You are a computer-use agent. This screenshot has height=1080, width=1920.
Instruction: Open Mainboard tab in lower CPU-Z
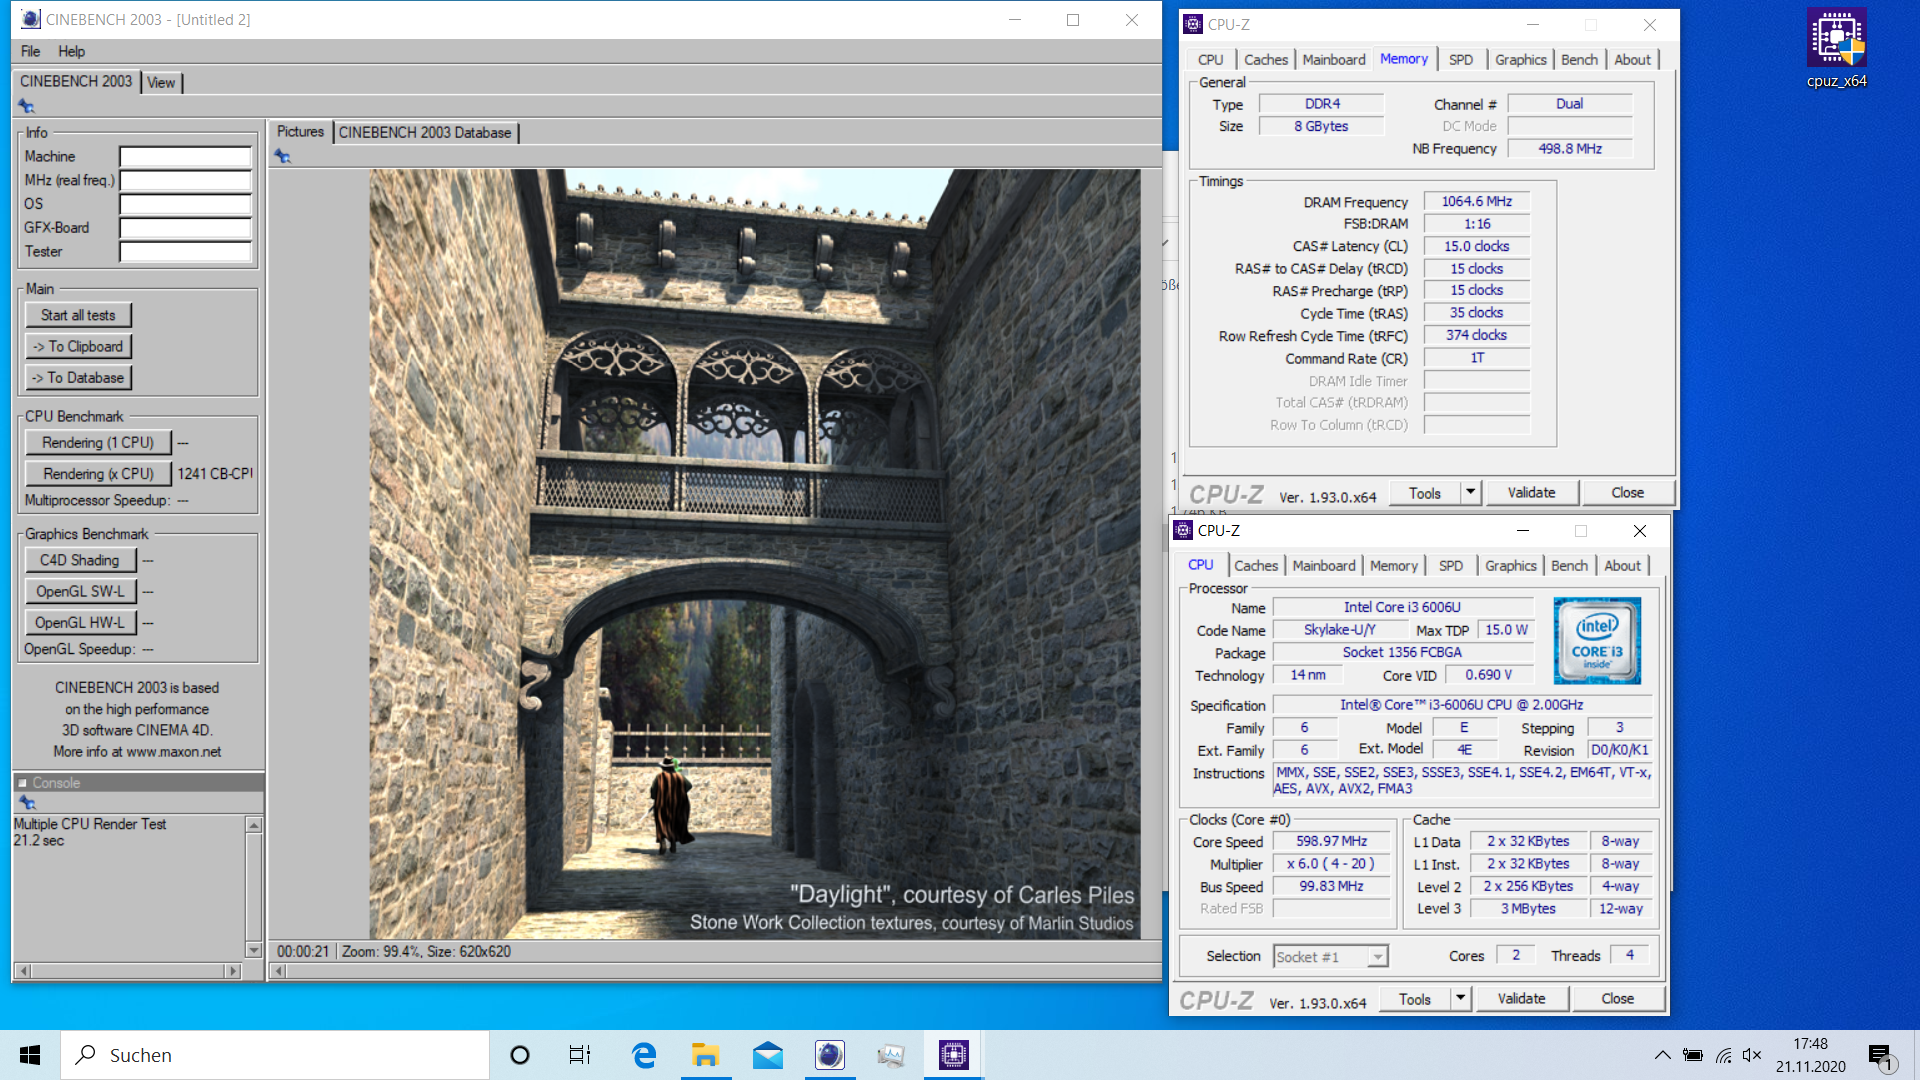click(1324, 566)
